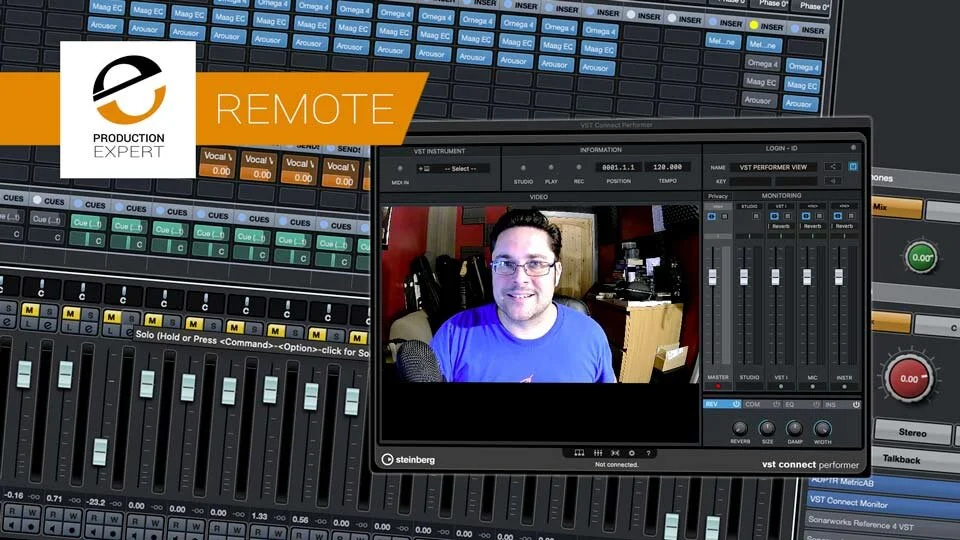The image size is (960, 540).
Task: Click the NAME field VST PERFORMER VIEW
Action: point(773,167)
